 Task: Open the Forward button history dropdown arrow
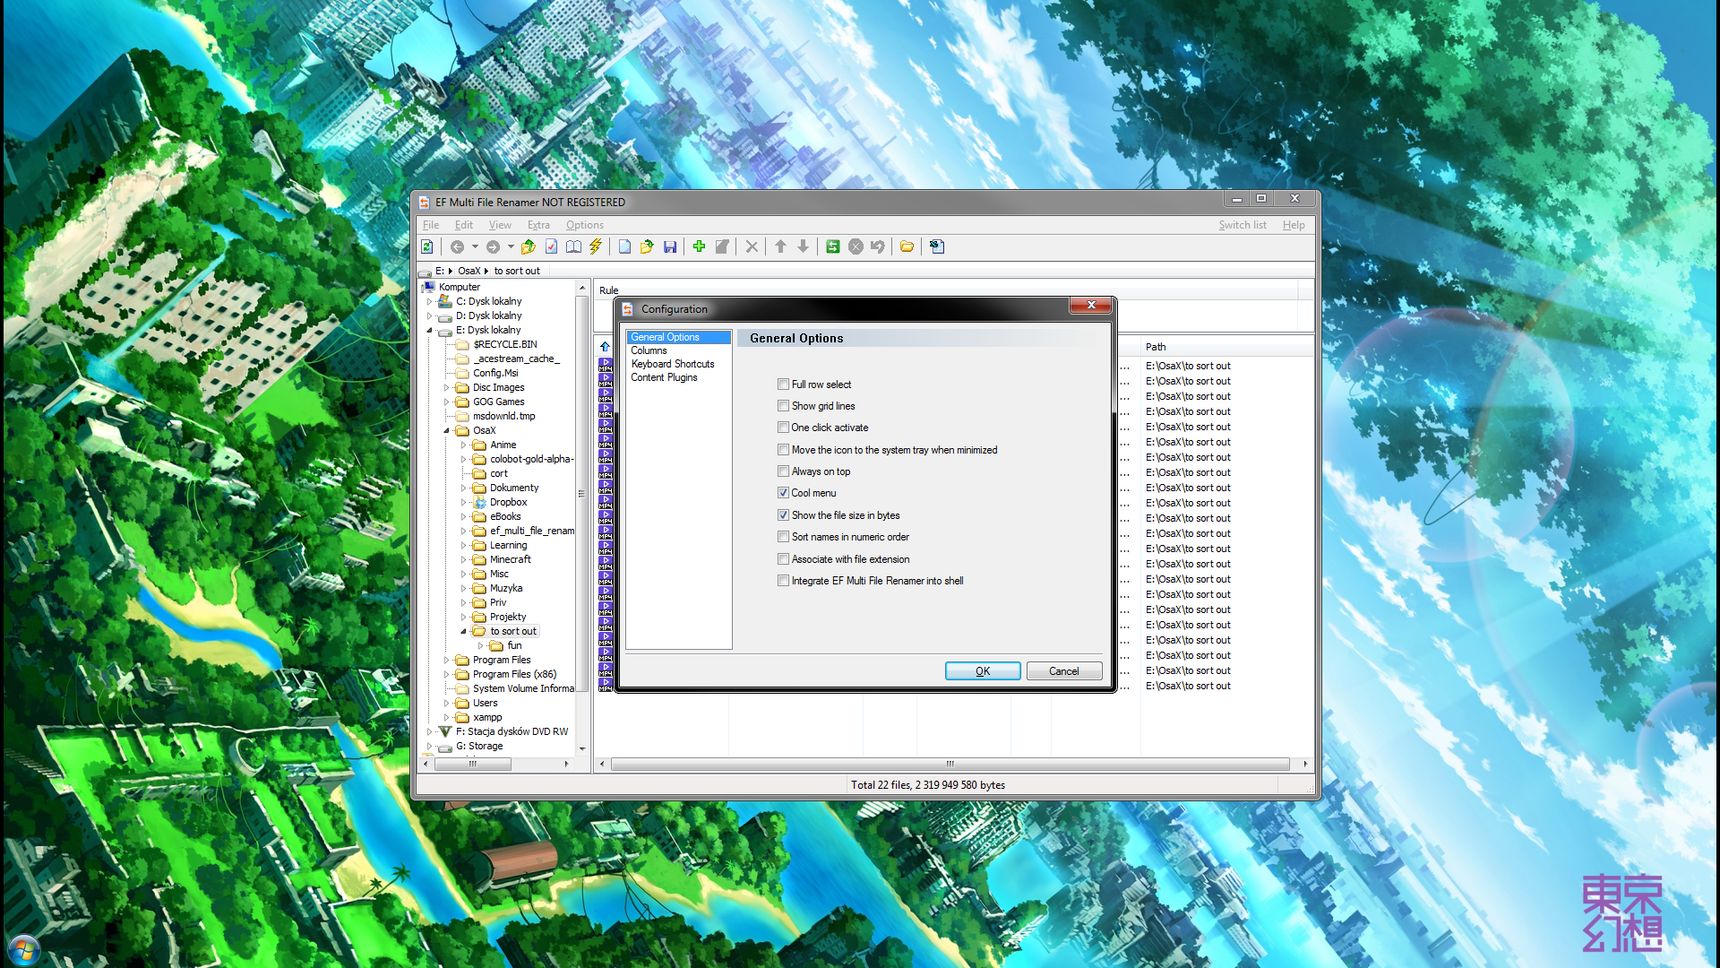[510, 247]
